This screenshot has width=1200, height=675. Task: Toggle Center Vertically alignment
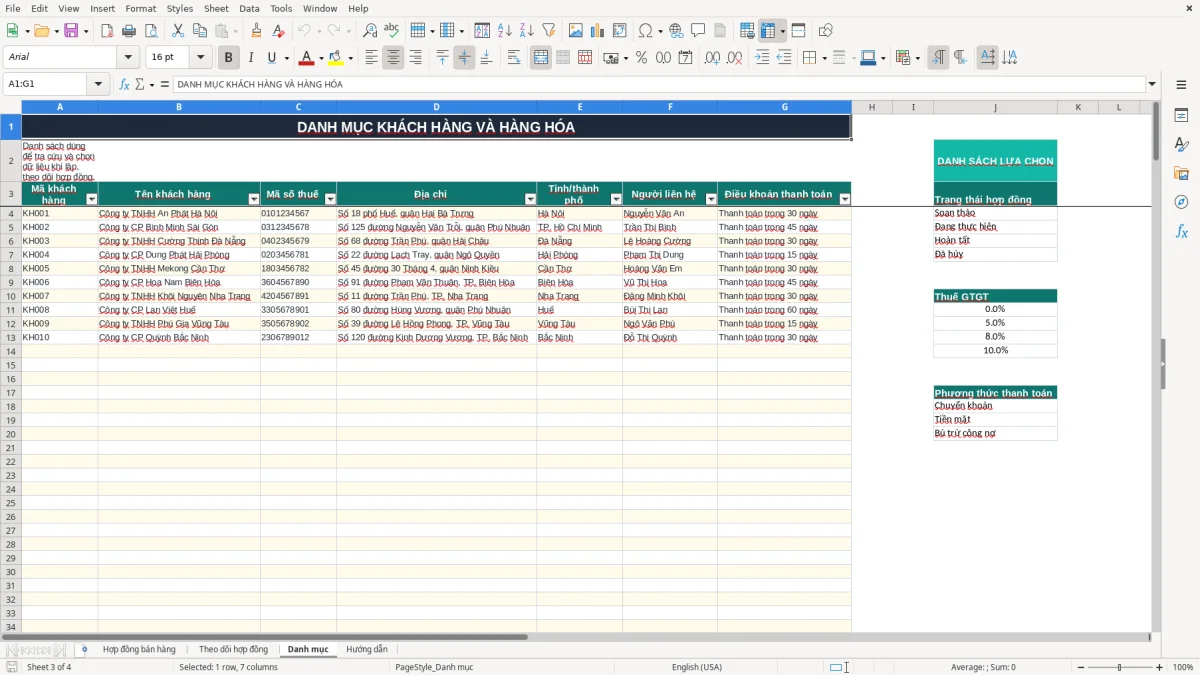point(464,58)
